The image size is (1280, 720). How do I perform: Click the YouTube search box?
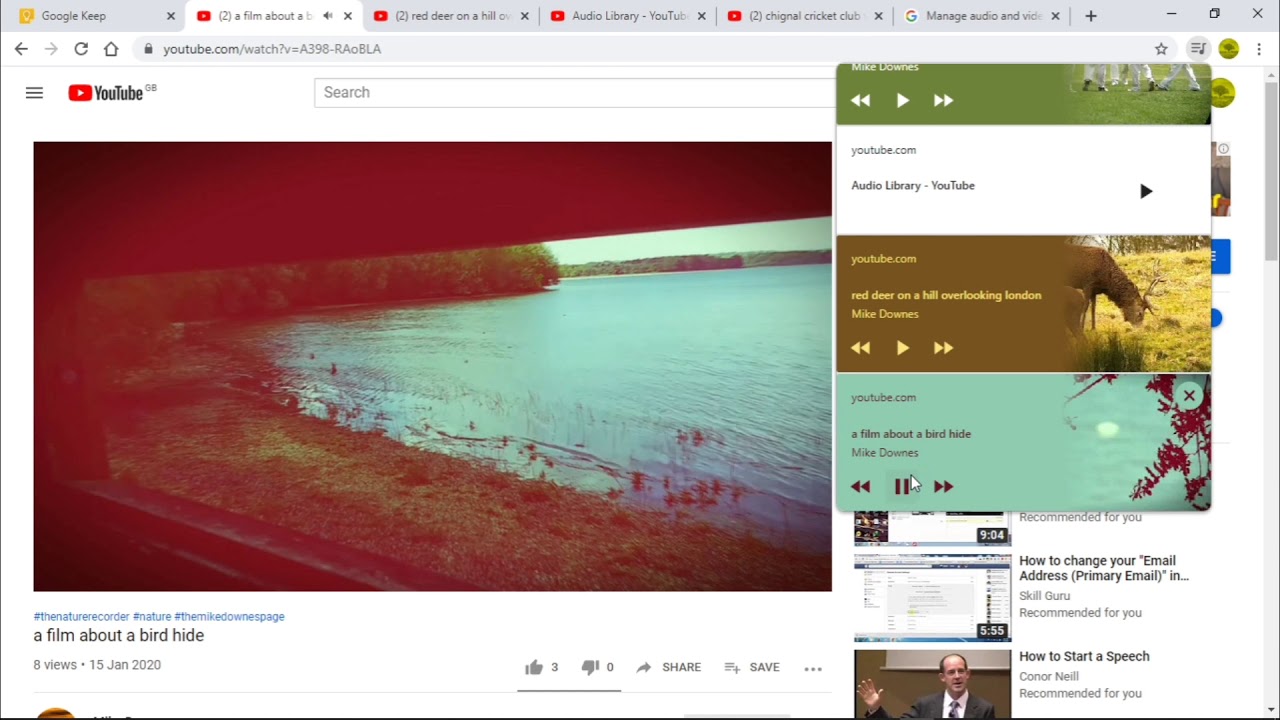pos(574,92)
